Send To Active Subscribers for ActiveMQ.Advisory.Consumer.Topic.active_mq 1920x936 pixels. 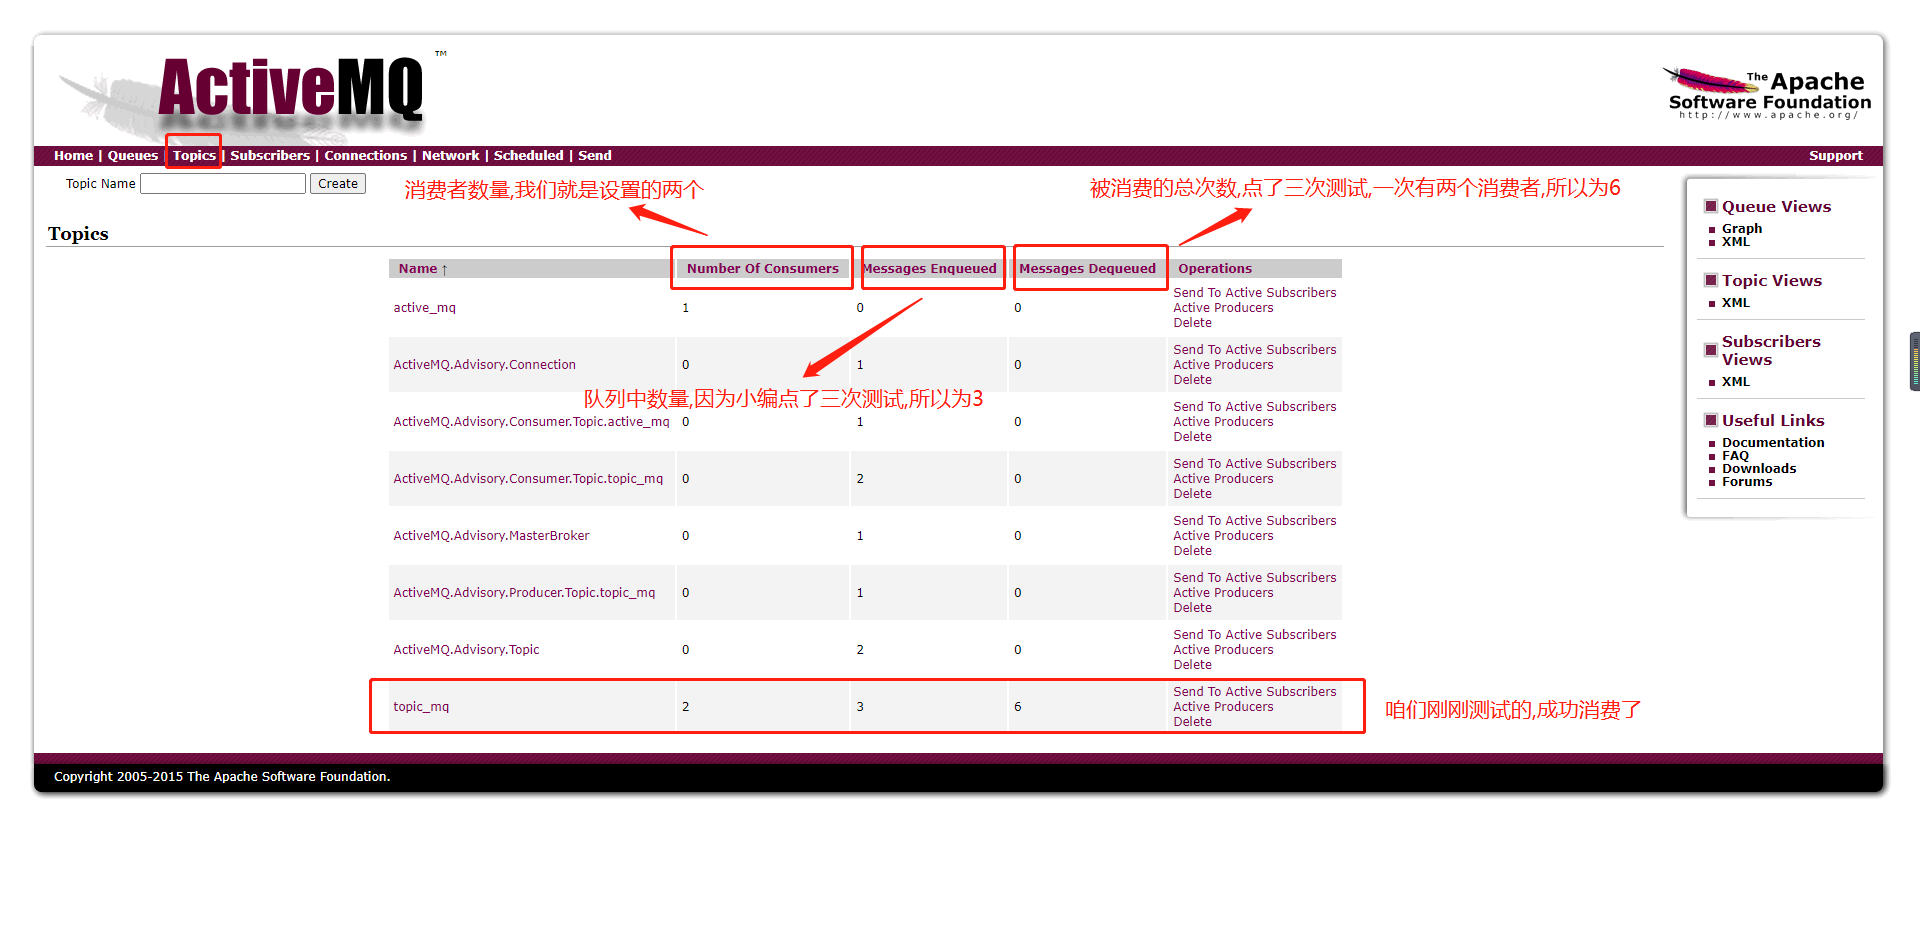click(x=1255, y=407)
